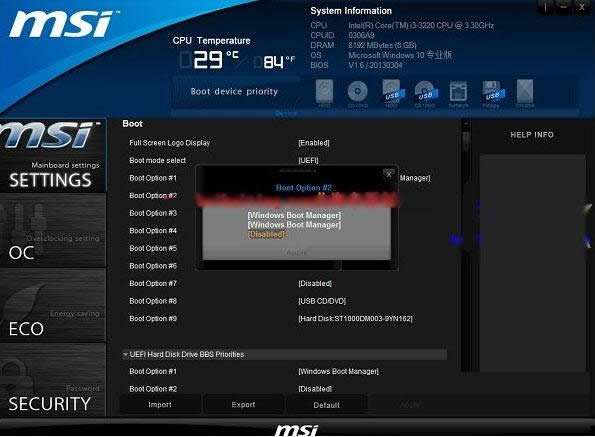Click the CD/DVD boot device icon
The image size is (595, 437).
coord(357,92)
